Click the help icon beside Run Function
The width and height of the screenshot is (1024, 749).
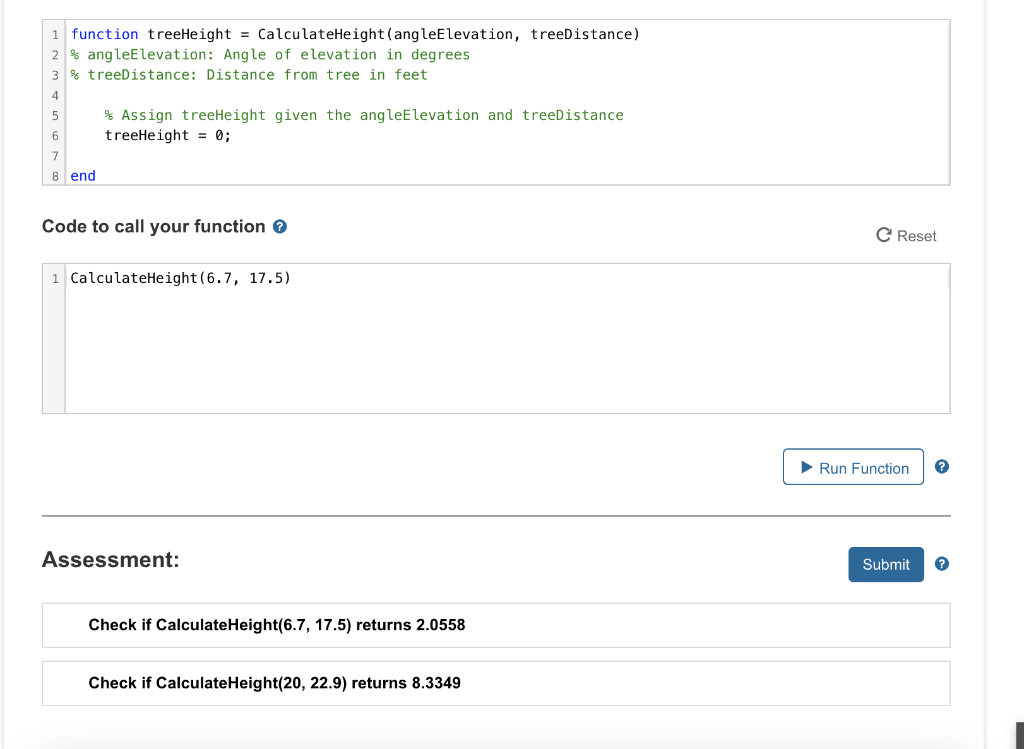[x=941, y=466]
